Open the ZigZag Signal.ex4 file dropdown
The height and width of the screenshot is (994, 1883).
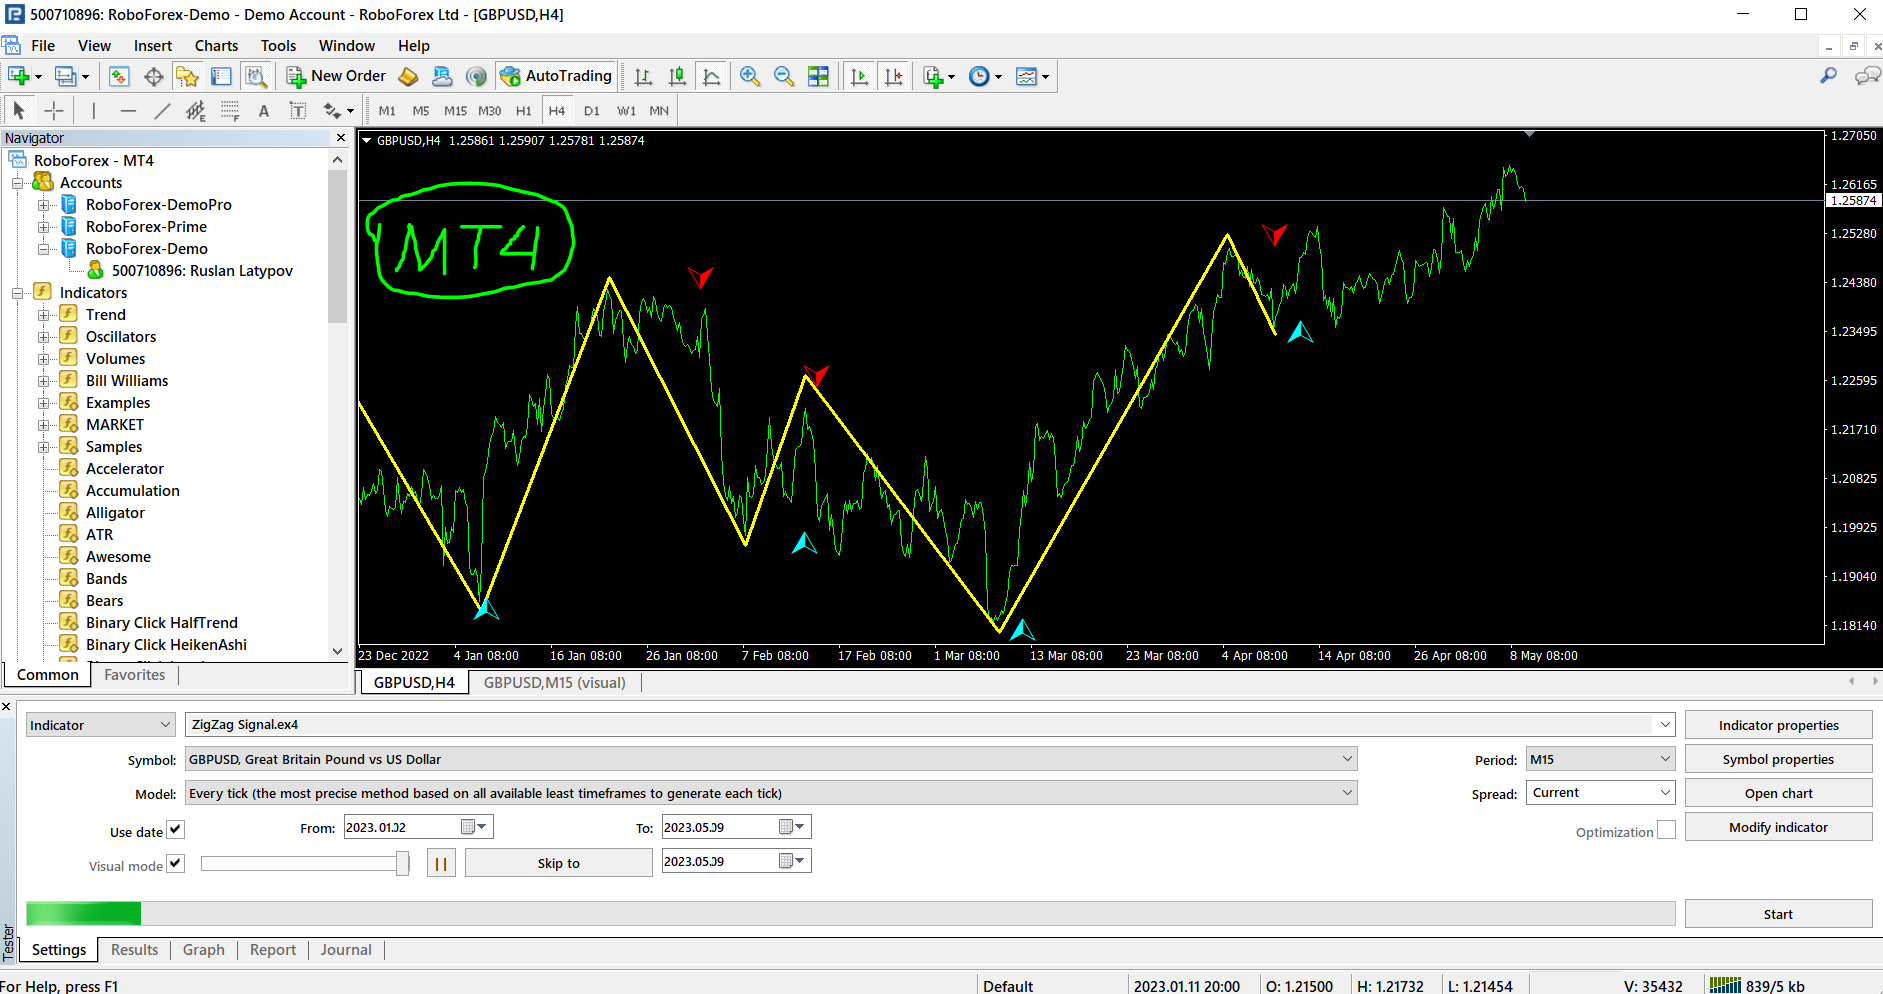(930, 725)
